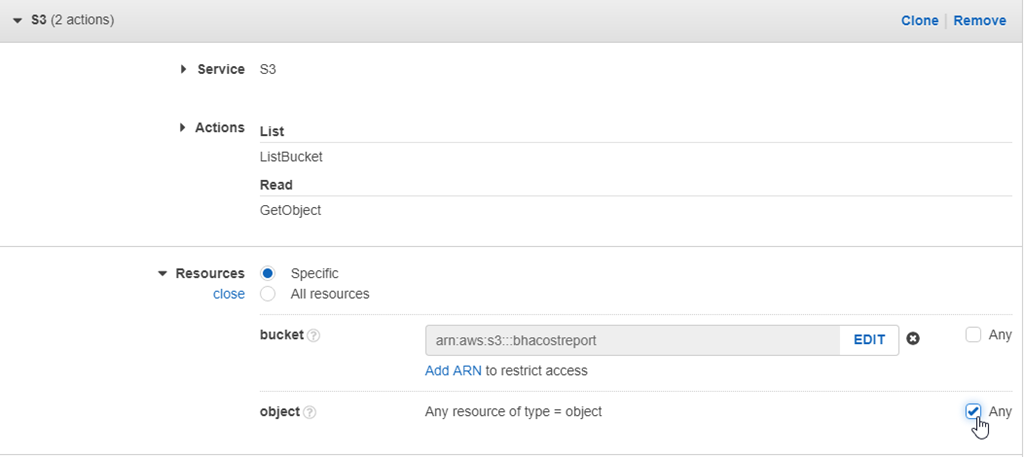The height and width of the screenshot is (457, 1024).
Task: Click the object help question-mark icon
Action: click(x=310, y=412)
